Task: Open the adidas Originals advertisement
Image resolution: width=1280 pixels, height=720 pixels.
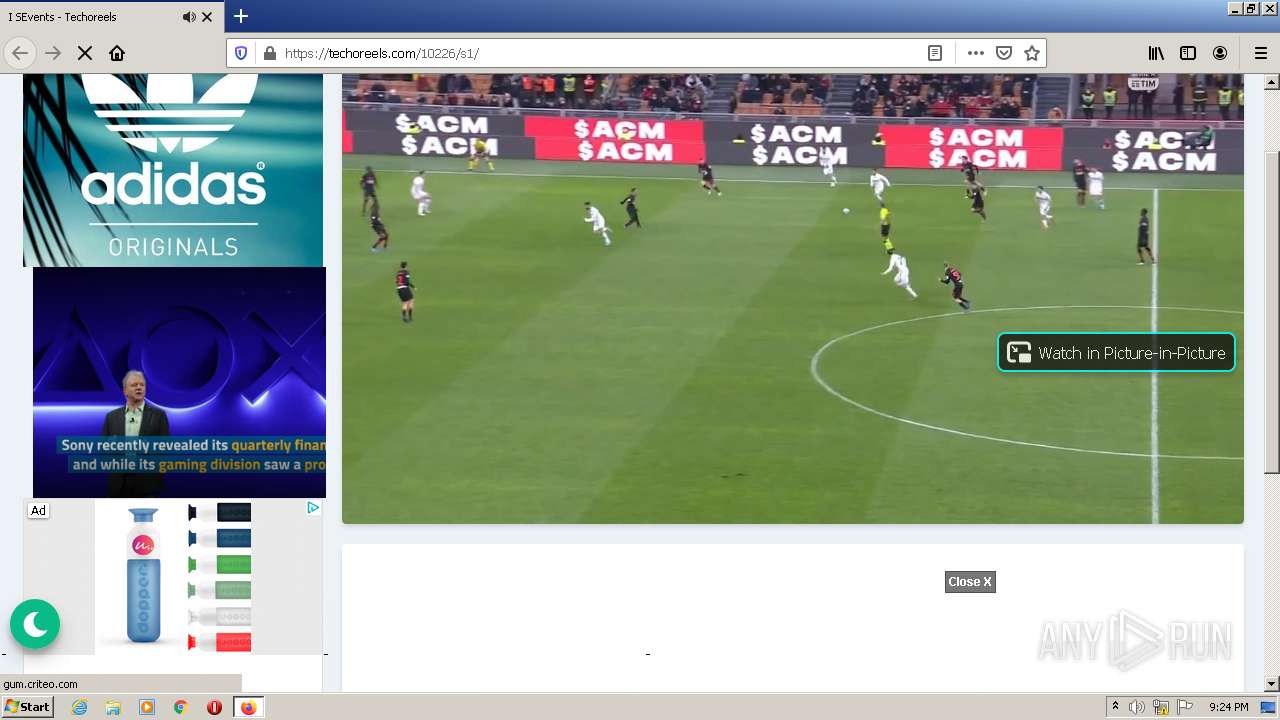Action: (x=173, y=170)
